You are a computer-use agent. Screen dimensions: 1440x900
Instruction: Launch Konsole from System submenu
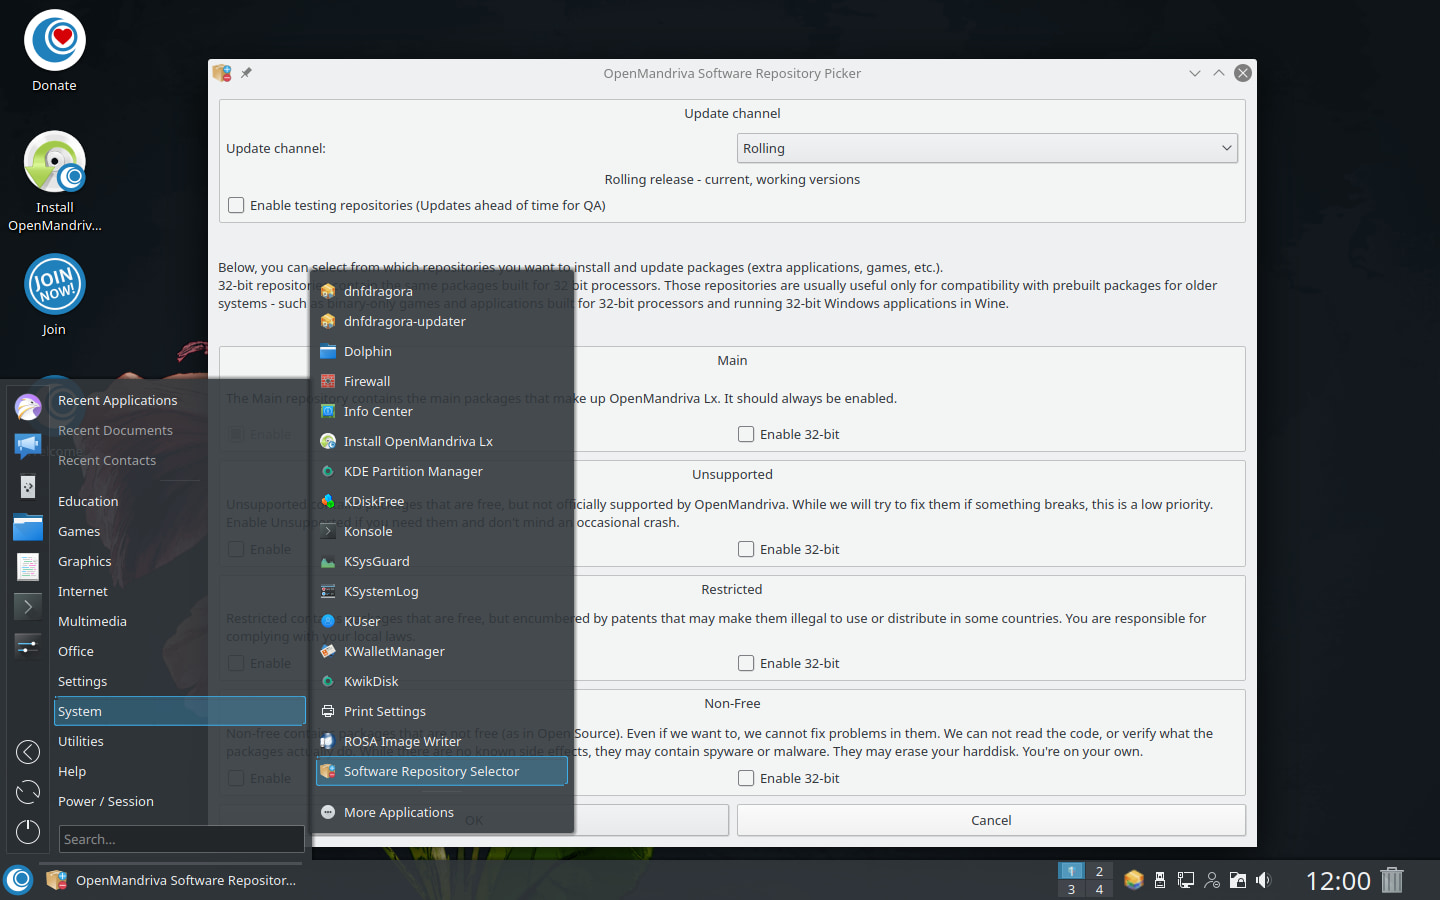tap(442, 531)
